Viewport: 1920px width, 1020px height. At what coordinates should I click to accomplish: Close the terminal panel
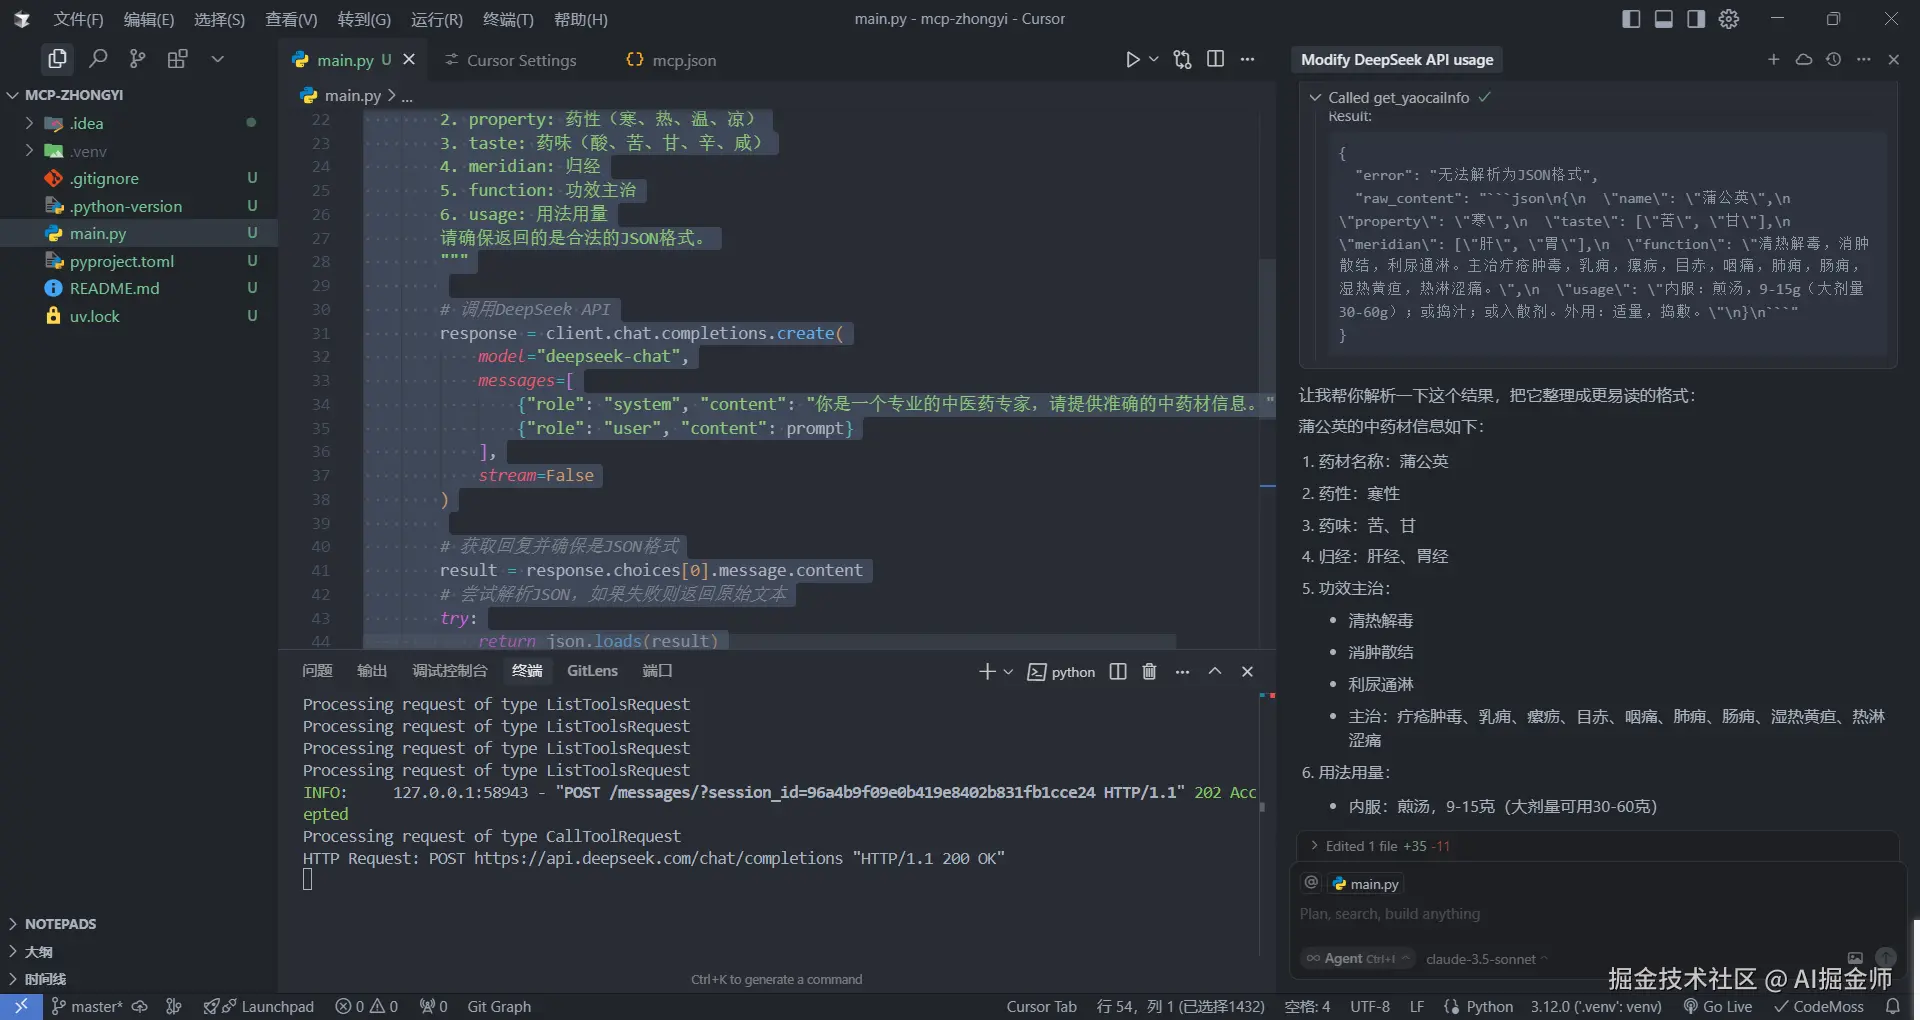pyautogui.click(x=1247, y=672)
